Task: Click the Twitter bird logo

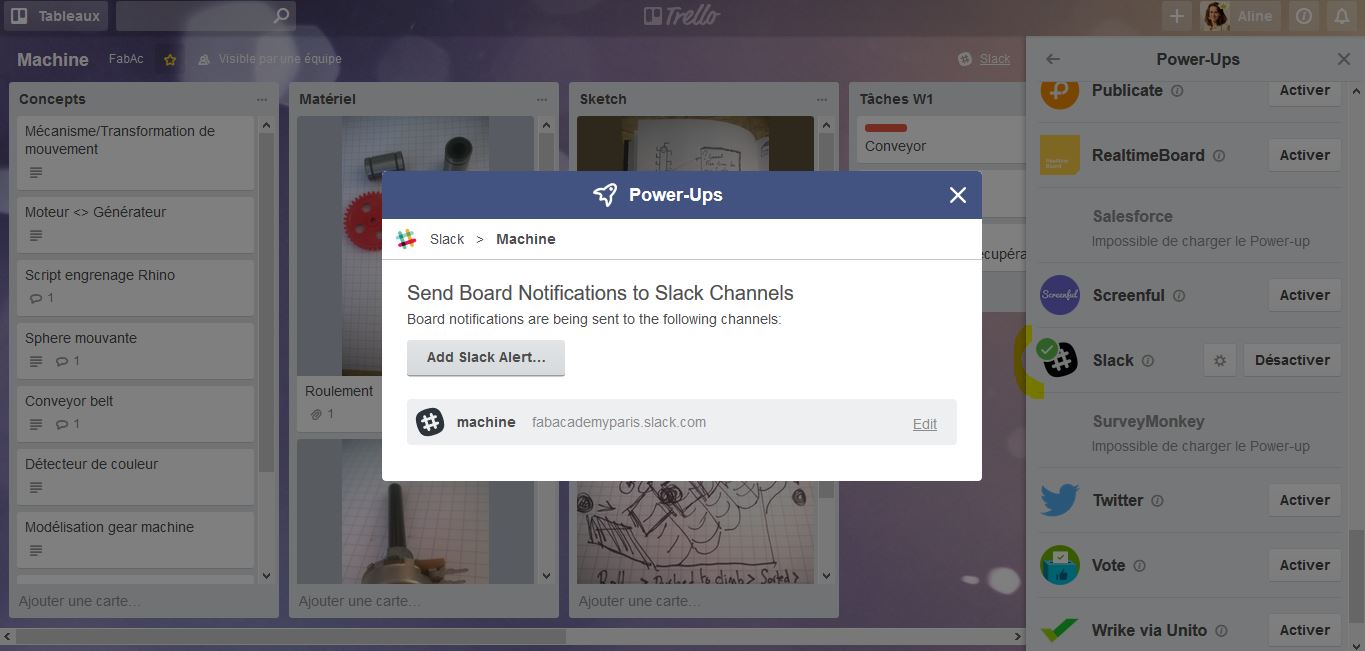Action: [x=1060, y=500]
